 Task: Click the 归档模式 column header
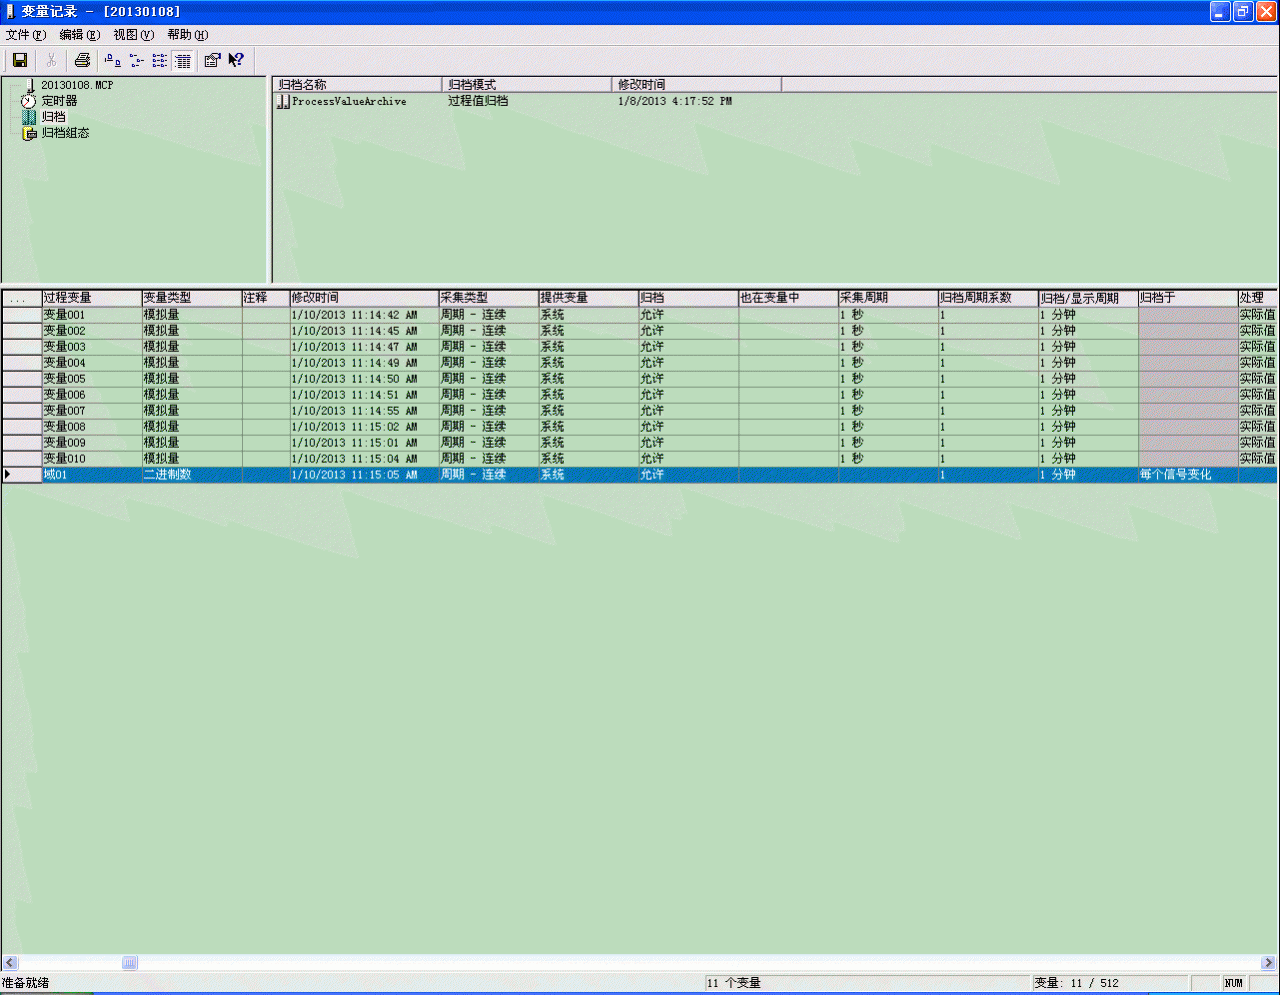527,84
